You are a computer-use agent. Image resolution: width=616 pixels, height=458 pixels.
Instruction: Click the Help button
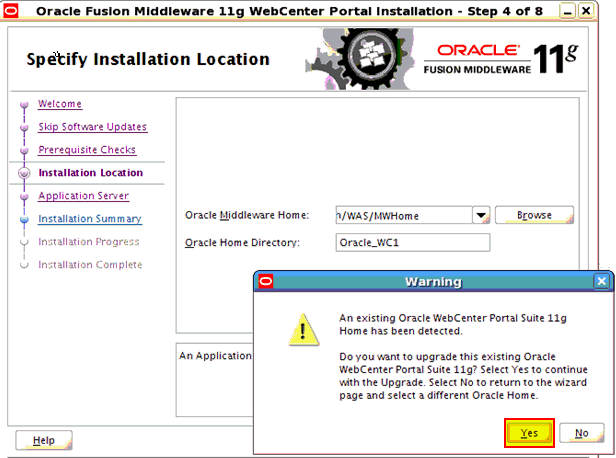point(44,440)
